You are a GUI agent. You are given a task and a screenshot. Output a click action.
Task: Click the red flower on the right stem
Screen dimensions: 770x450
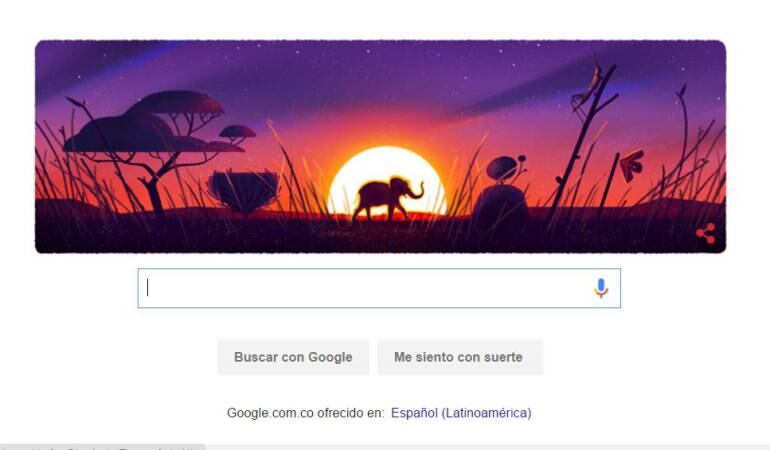(x=631, y=165)
